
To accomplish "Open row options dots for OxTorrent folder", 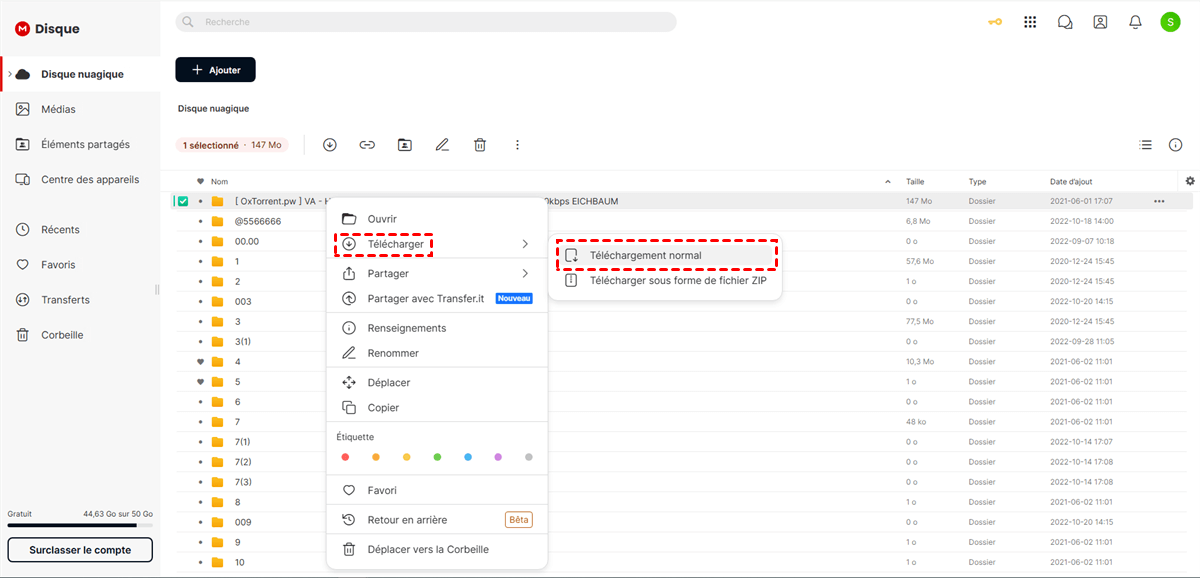I will pos(1159,201).
